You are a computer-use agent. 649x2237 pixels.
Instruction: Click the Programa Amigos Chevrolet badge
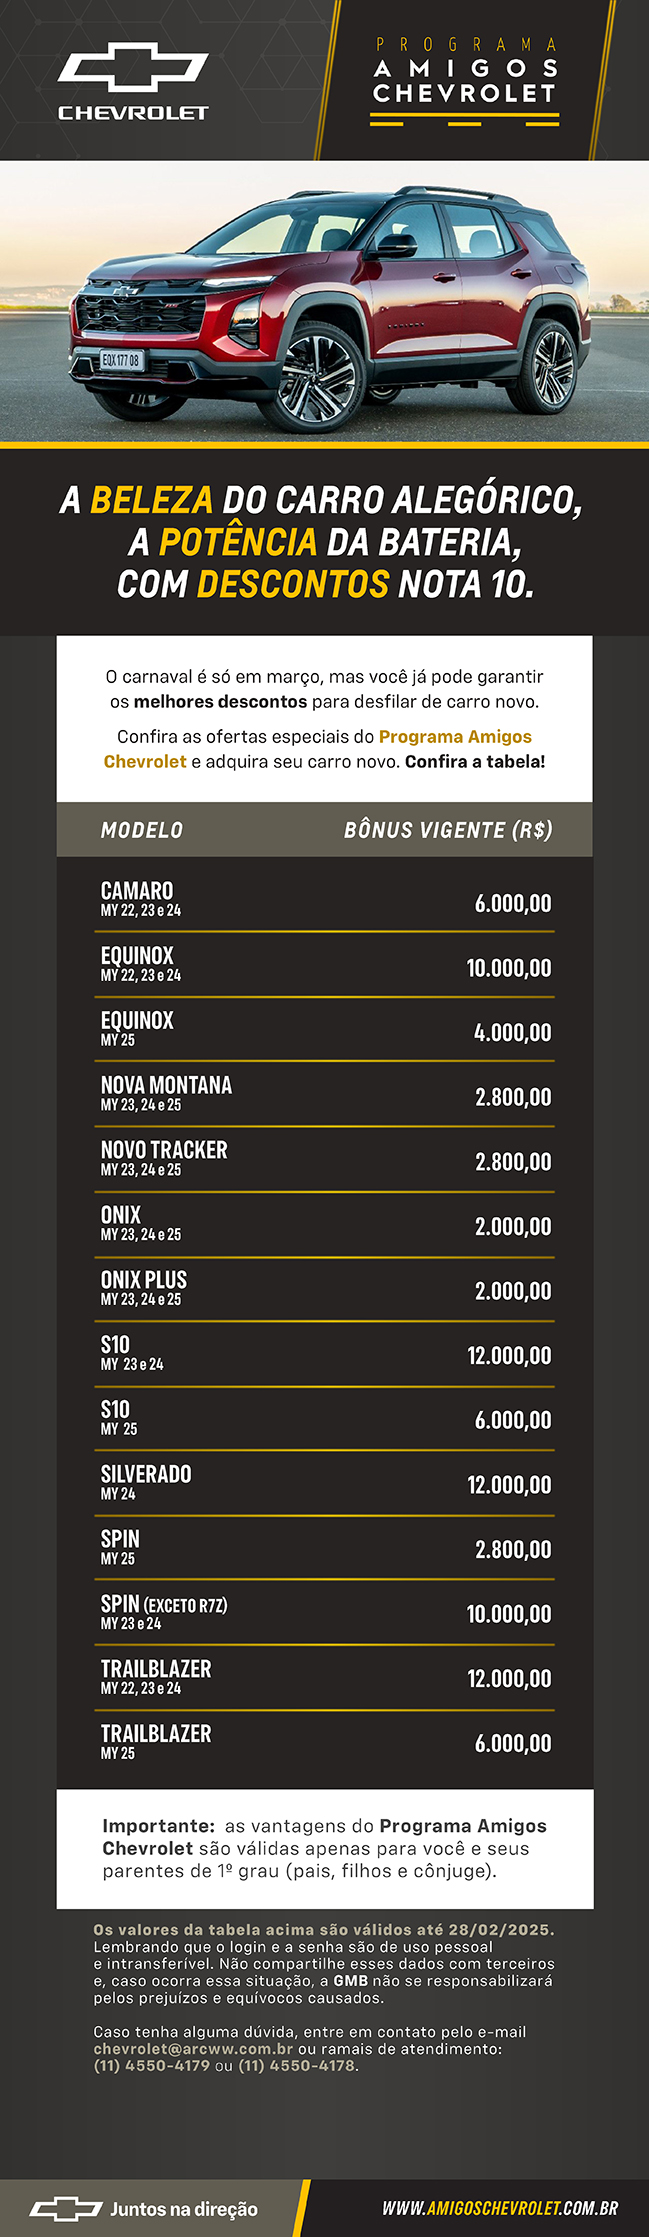click(465, 81)
